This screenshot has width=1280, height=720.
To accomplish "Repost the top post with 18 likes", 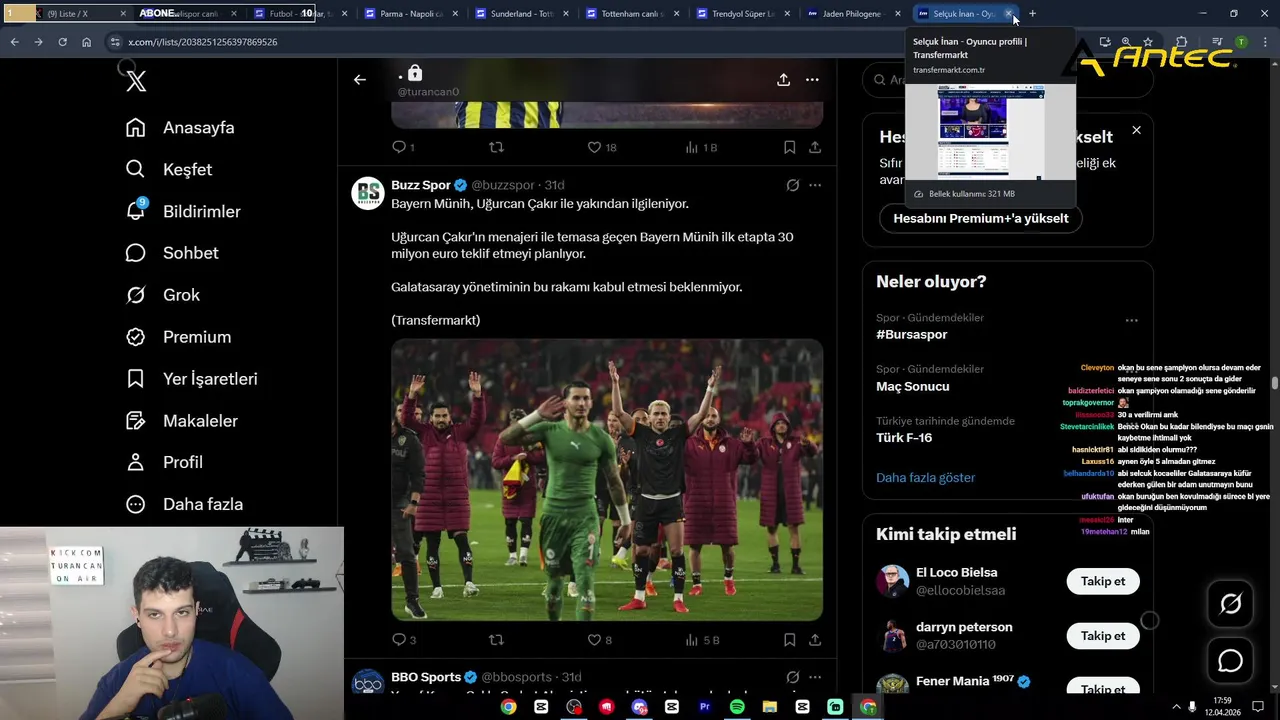I will (x=496, y=147).
